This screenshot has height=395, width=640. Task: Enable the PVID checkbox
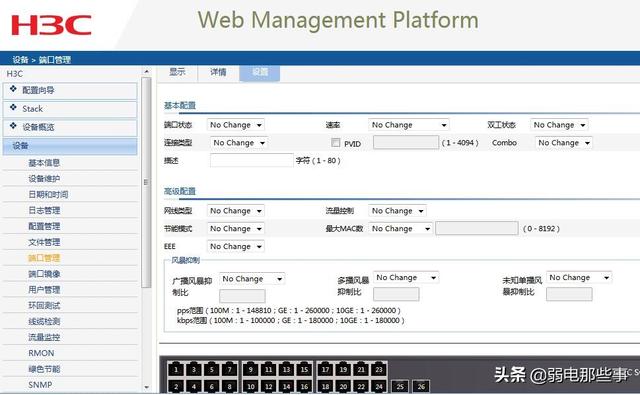(336, 142)
